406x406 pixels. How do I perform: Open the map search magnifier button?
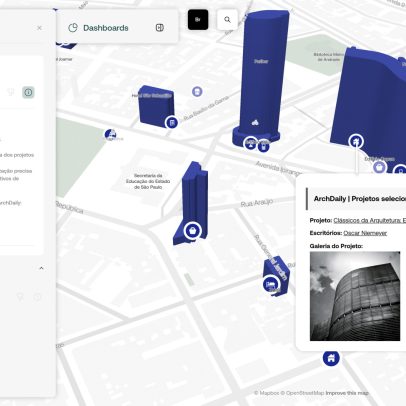(227, 20)
